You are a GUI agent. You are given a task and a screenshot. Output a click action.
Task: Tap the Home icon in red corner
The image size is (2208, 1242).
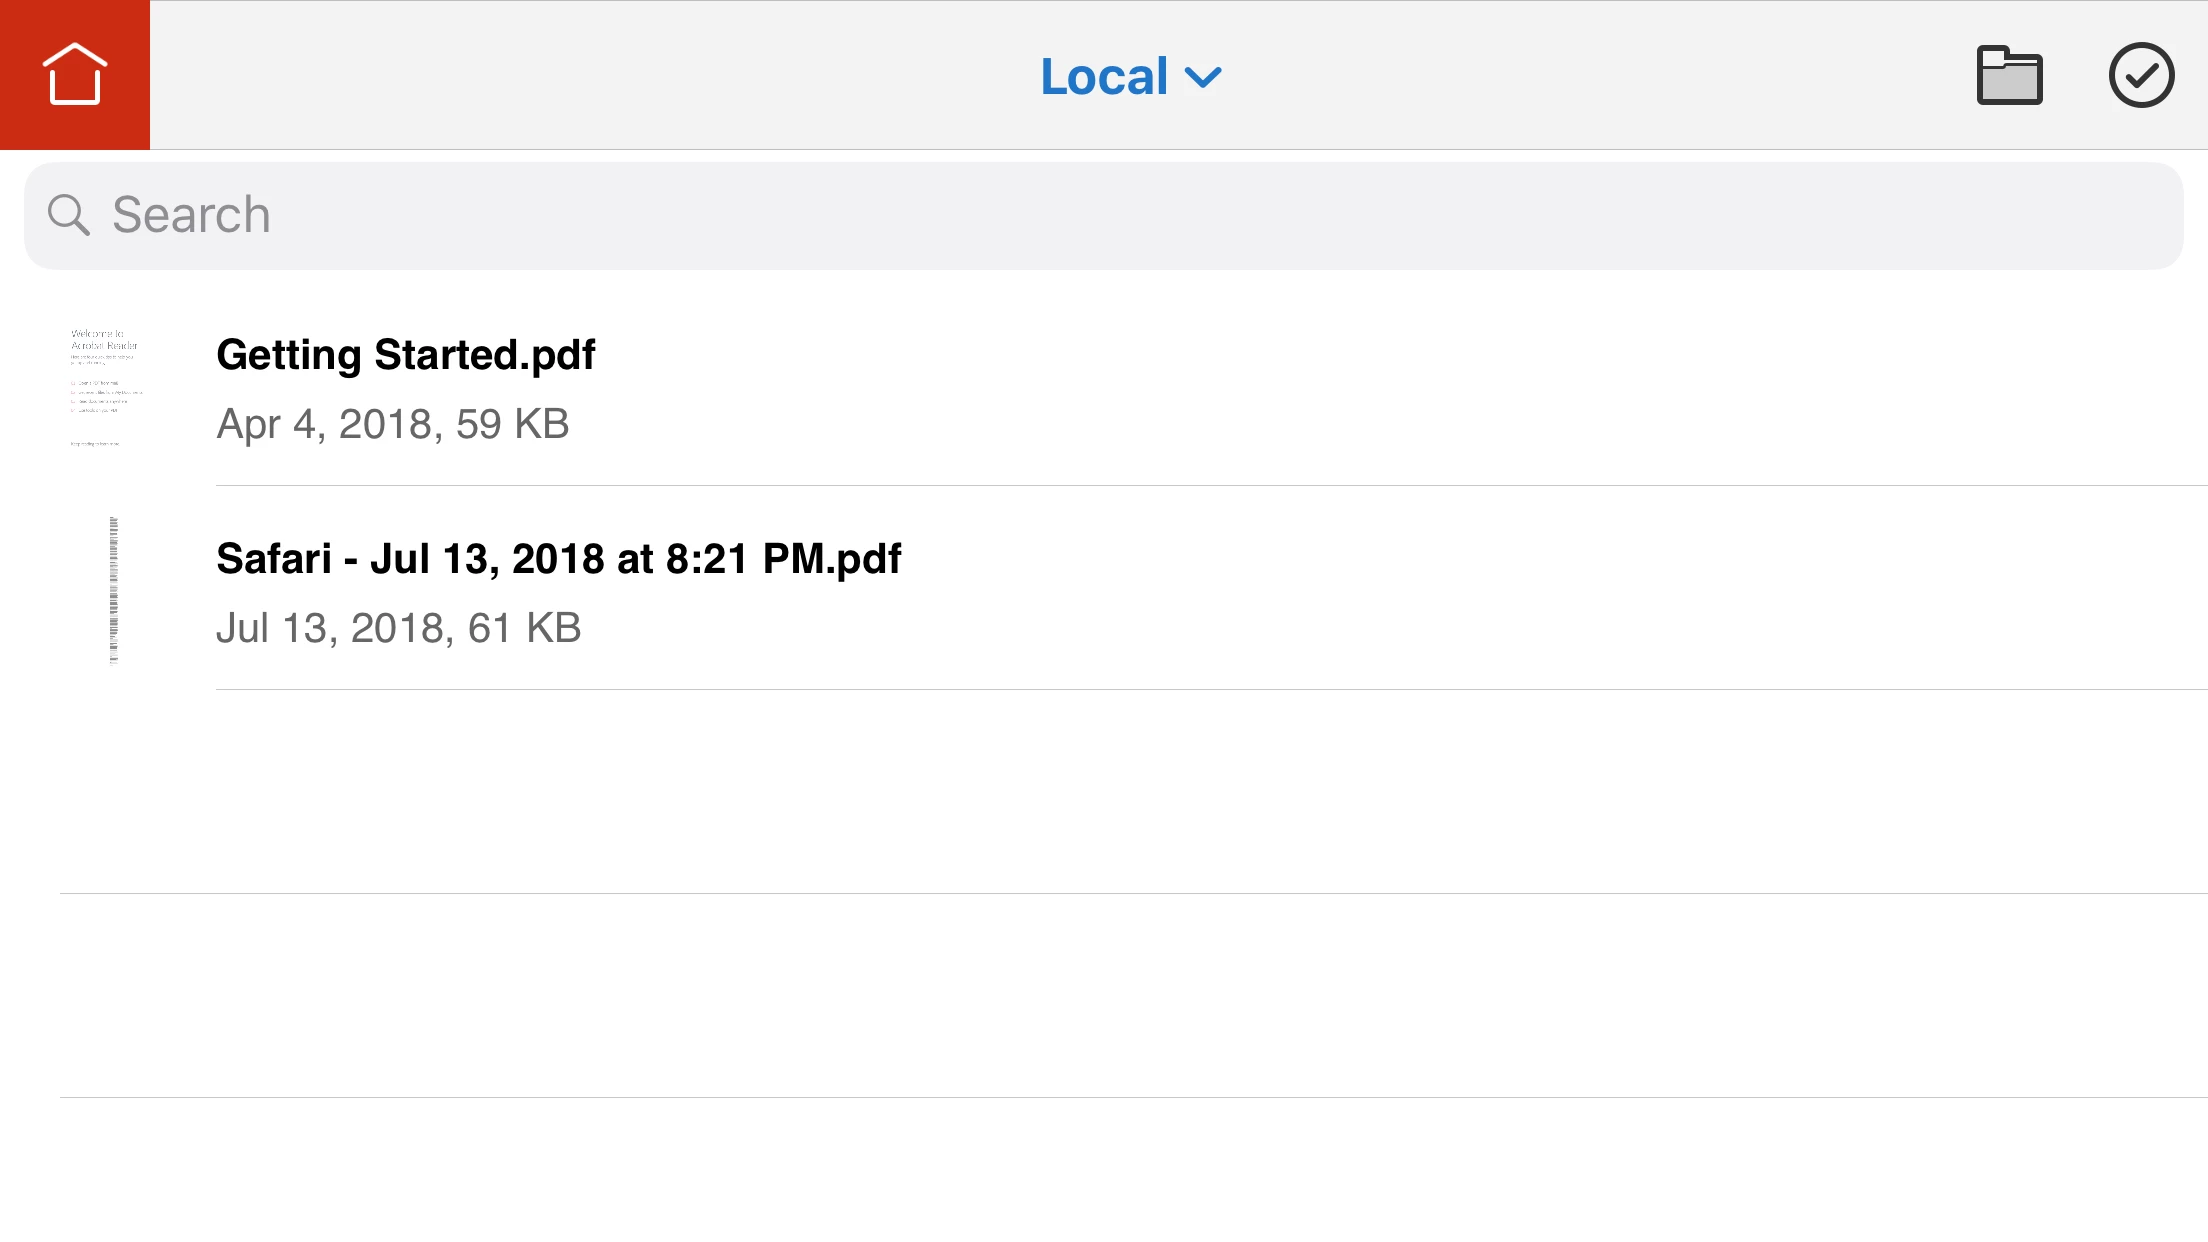75,75
